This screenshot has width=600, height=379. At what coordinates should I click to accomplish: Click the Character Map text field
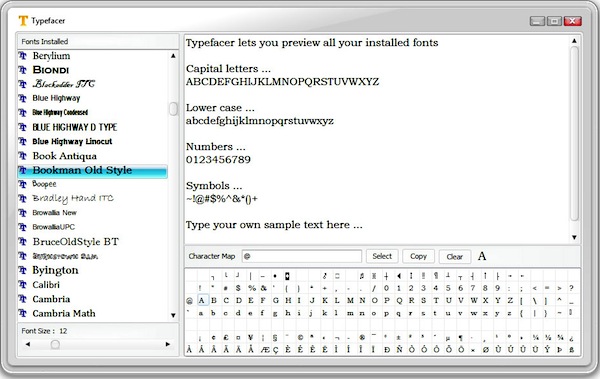tap(302, 256)
